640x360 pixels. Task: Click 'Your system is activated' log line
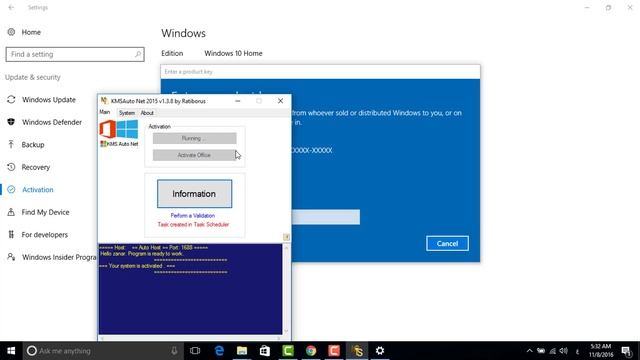[x=137, y=266]
